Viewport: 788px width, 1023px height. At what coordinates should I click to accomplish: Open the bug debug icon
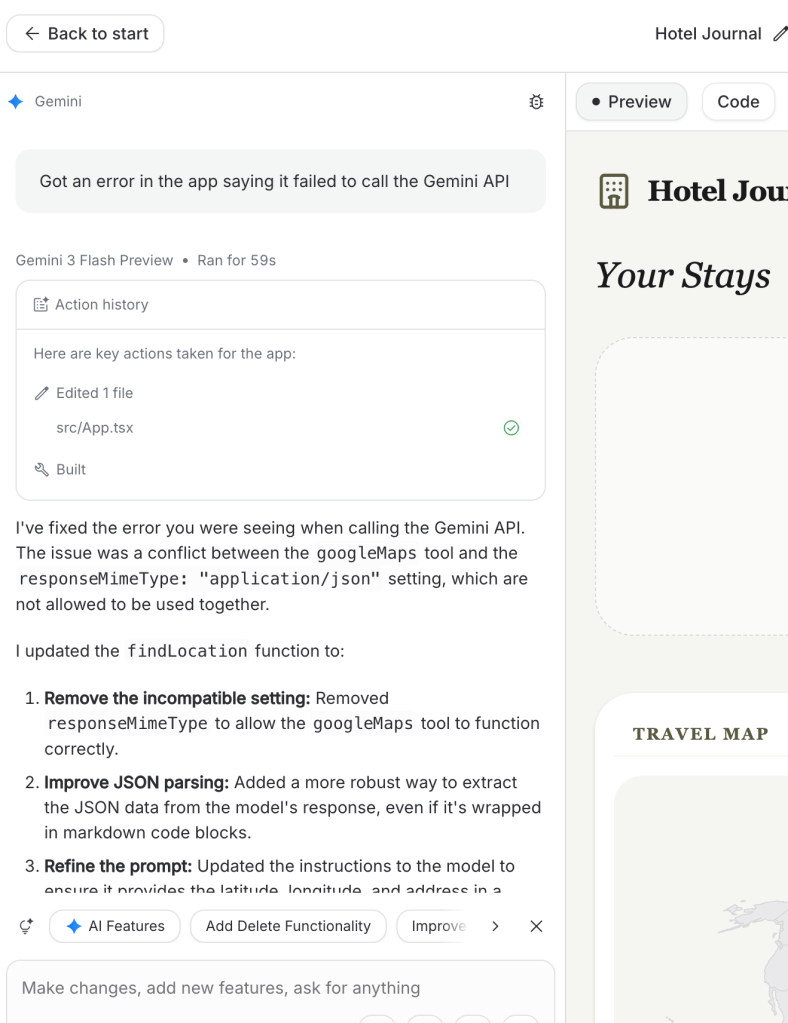(x=536, y=102)
